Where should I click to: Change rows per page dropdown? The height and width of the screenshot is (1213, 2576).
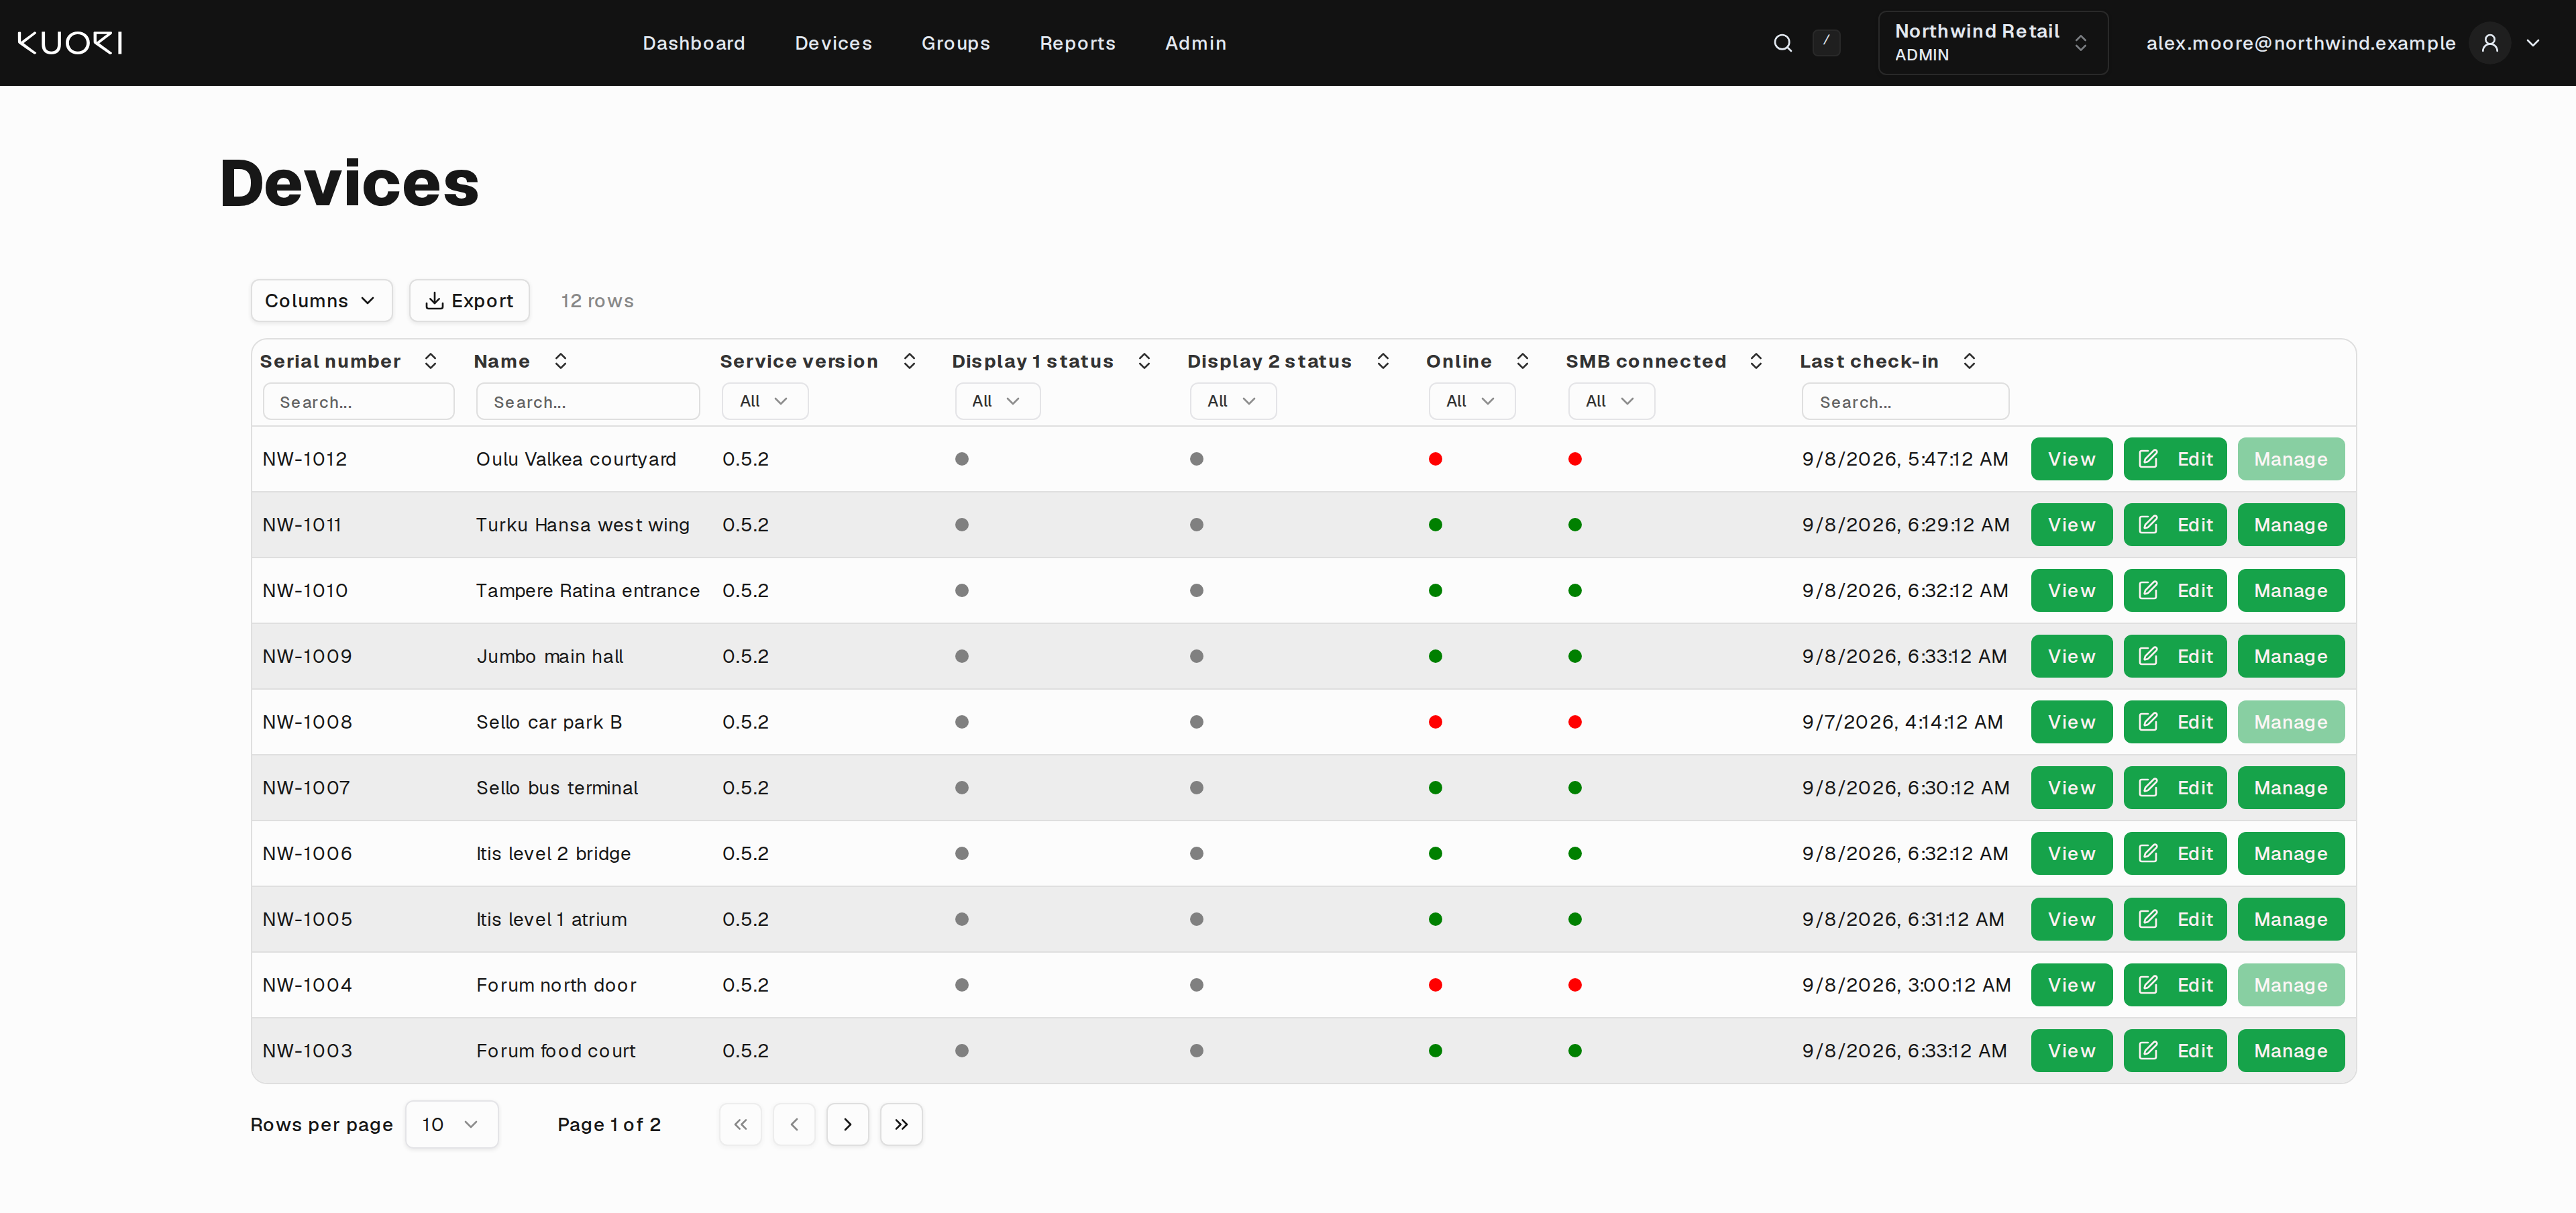click(x=452, y=1124)
